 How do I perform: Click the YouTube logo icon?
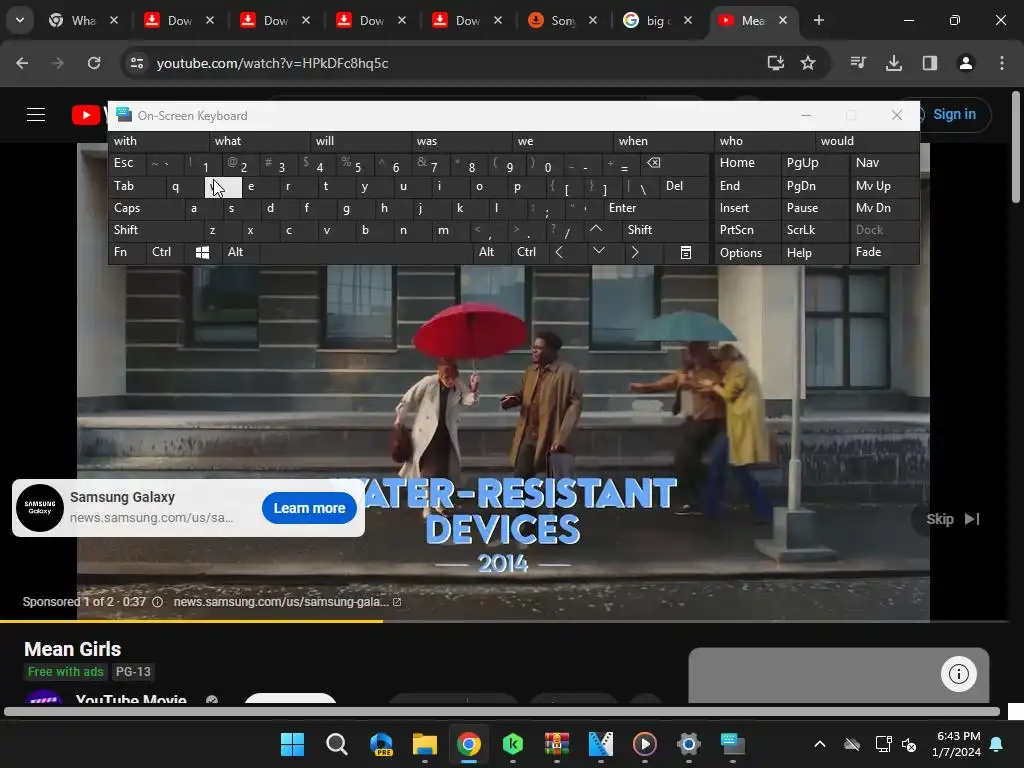pyautogui.click(x=86, y=115)
